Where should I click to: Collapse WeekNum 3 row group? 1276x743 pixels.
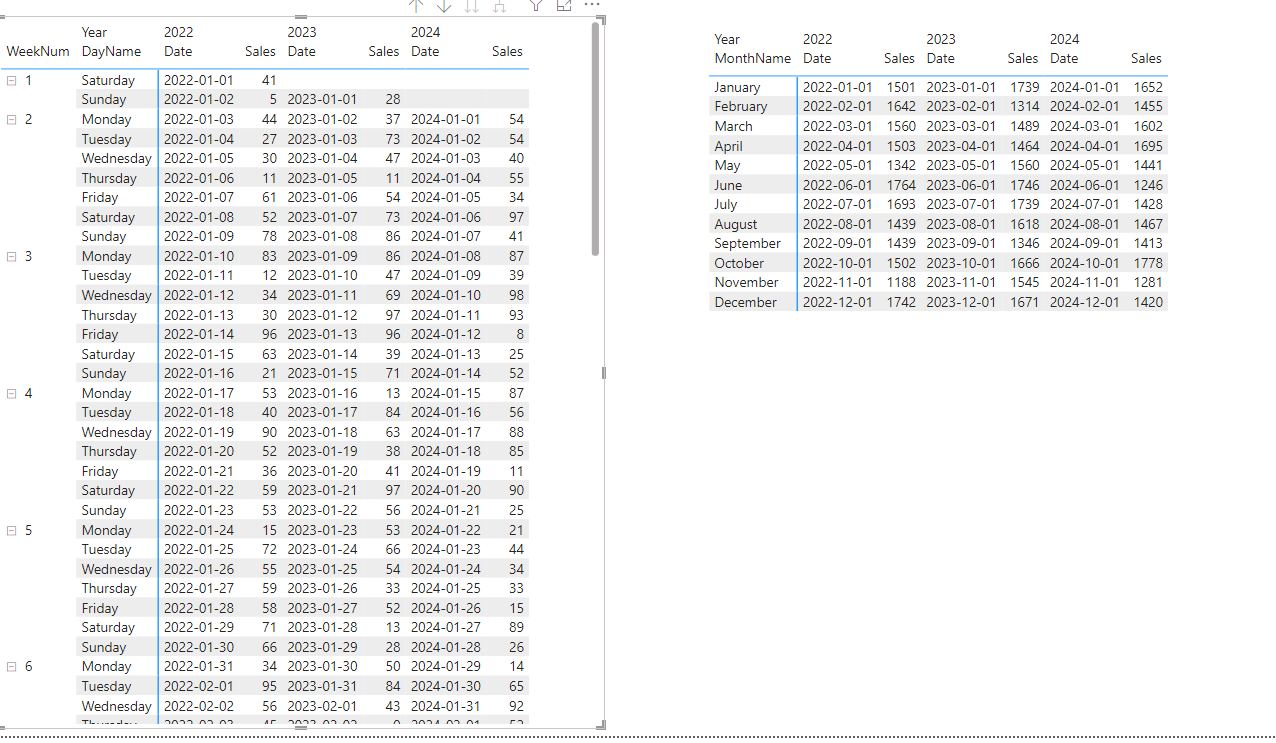pyautogui.click(x=11, y=256)
